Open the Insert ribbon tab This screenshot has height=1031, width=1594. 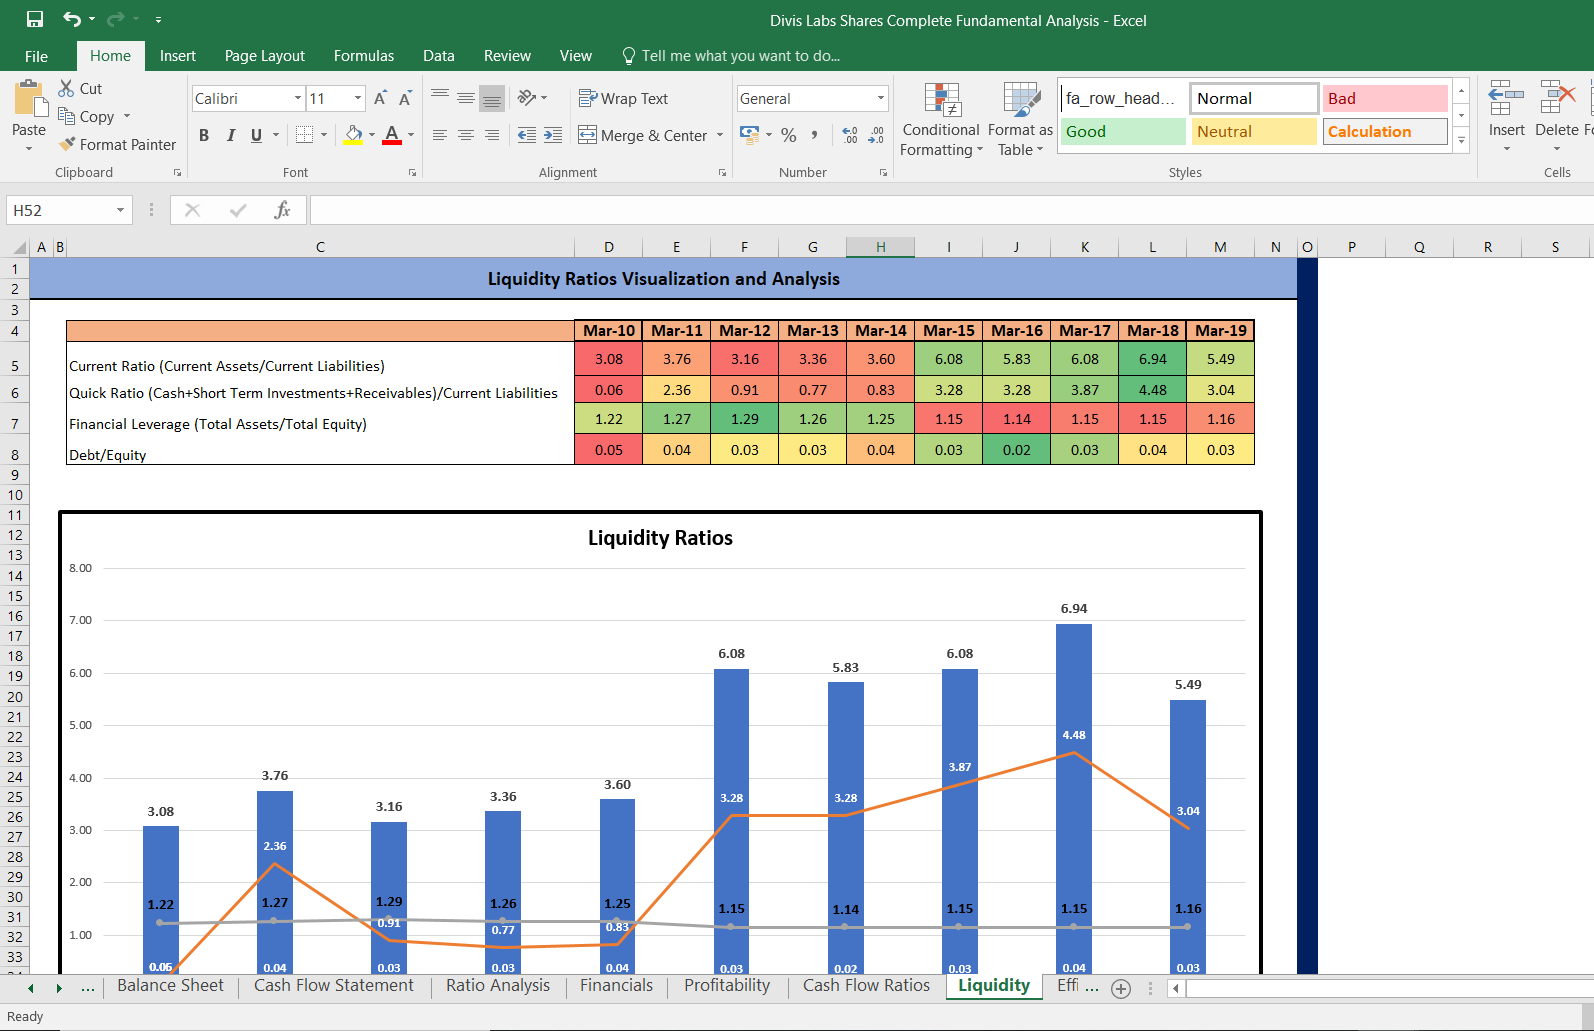click(178, 56)
